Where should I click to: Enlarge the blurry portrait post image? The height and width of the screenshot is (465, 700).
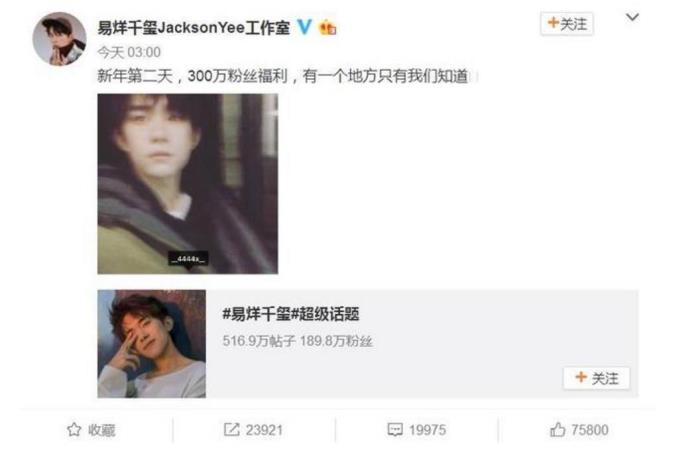(x=188, y=184)
